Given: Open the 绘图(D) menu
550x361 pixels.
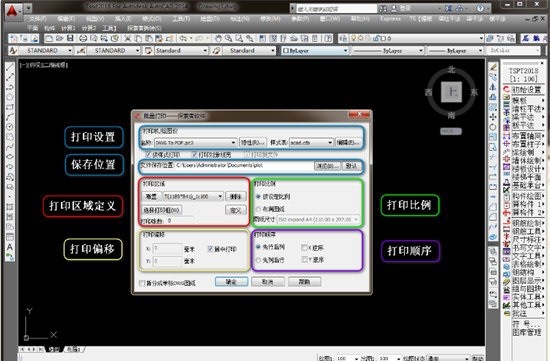Looking at the screenshot, I should (x=210, y=19).
